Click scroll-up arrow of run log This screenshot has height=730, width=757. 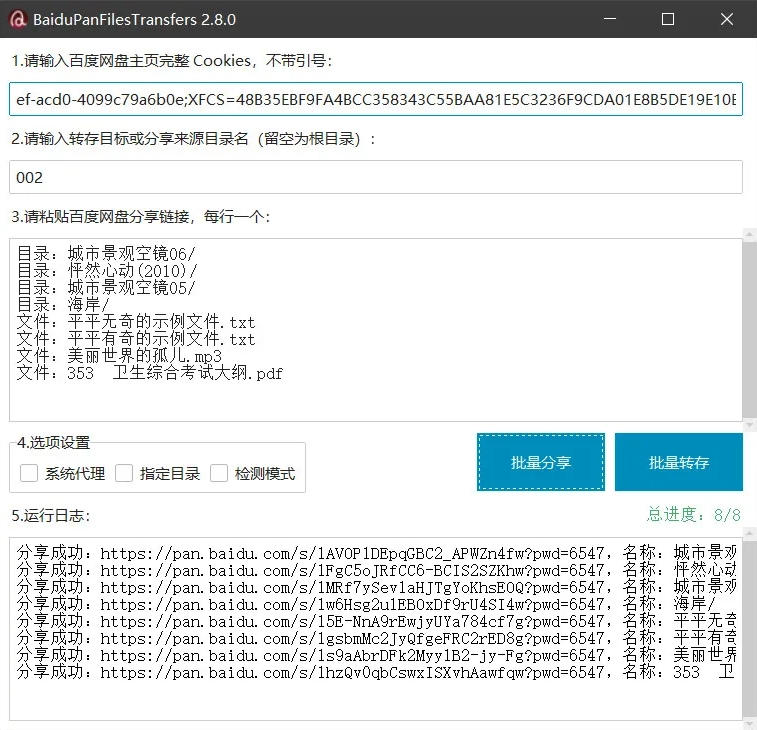(x=750, y=533)
